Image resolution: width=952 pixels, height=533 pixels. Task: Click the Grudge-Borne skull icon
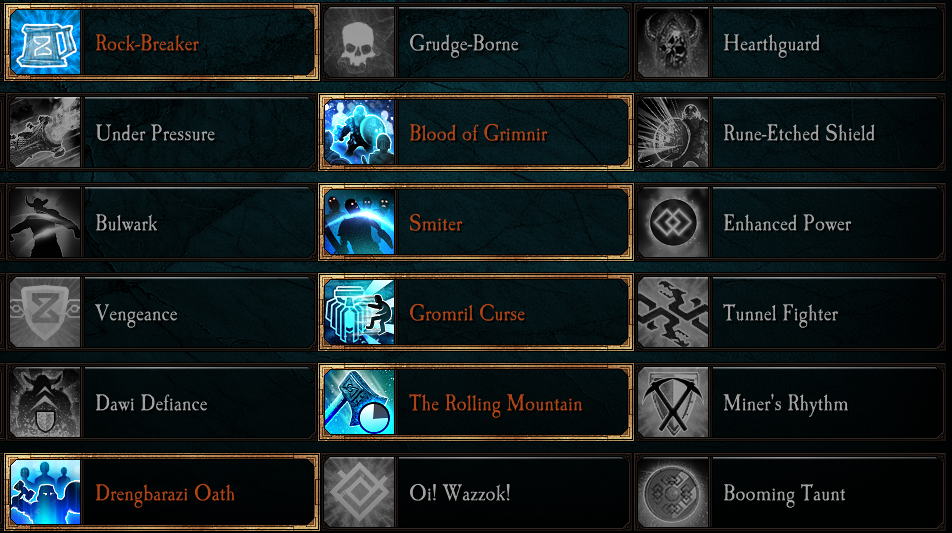point(359,42)
